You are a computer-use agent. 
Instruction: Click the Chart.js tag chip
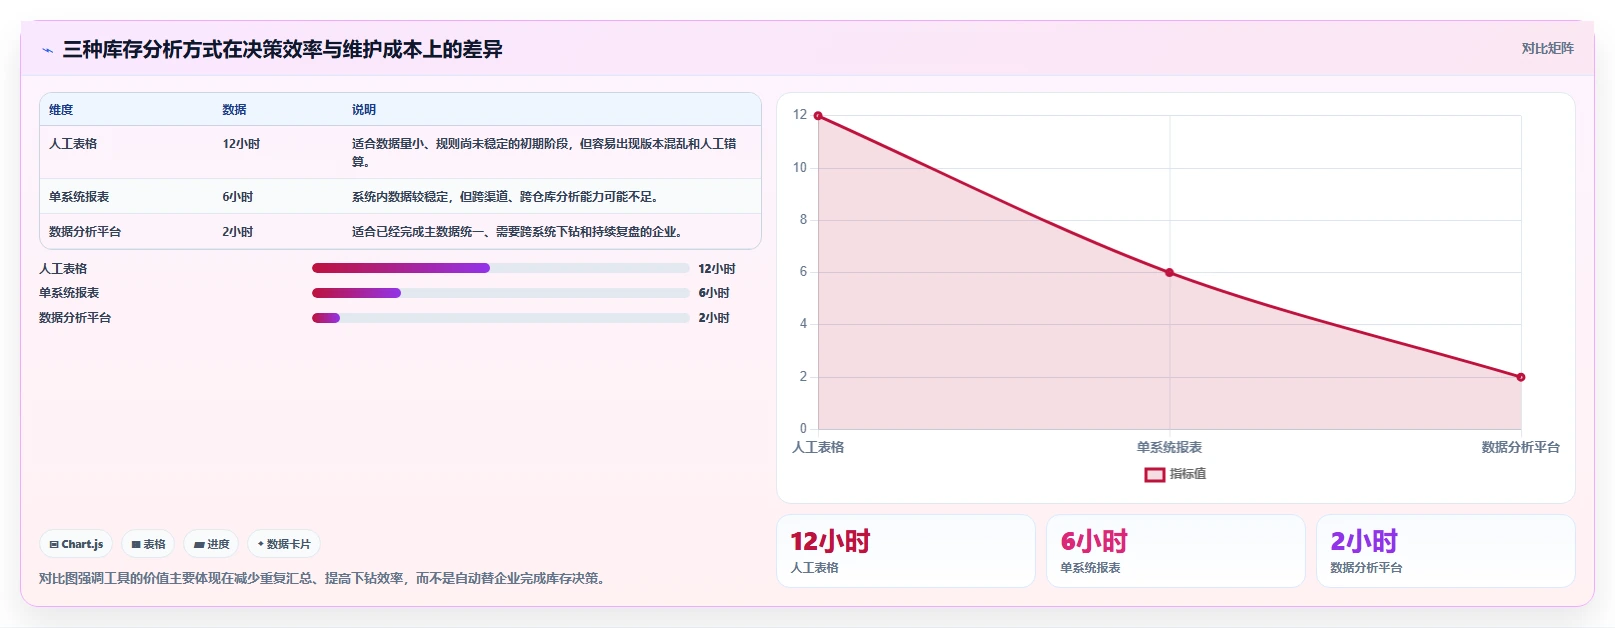(x=76, y=544)
